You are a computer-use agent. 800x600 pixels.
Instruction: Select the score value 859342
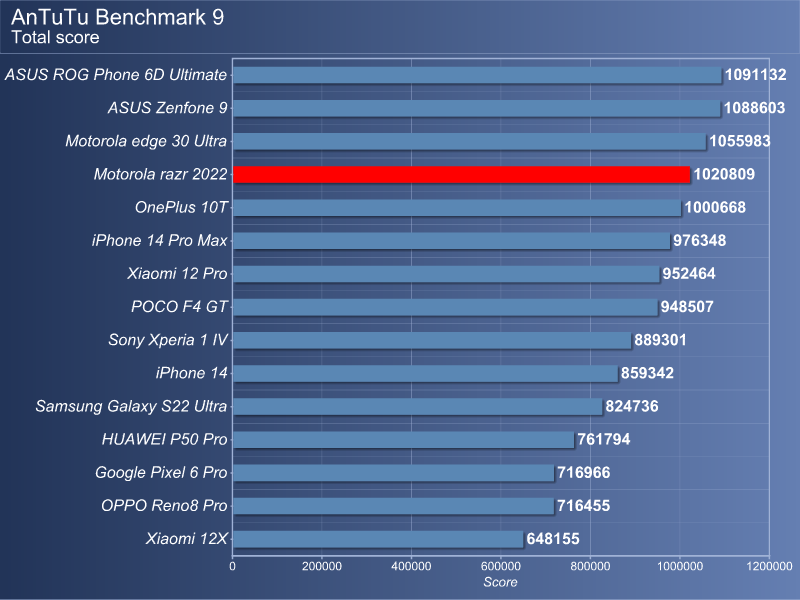[x=647, y=373]
